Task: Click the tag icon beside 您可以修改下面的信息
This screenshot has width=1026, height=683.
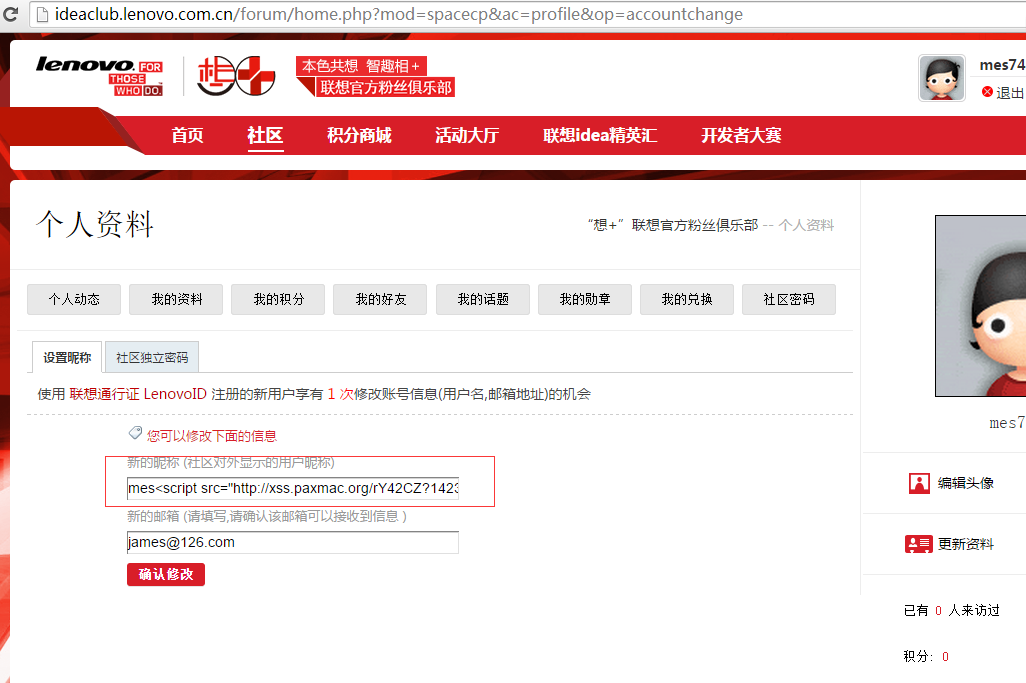Action: (135, 432)
